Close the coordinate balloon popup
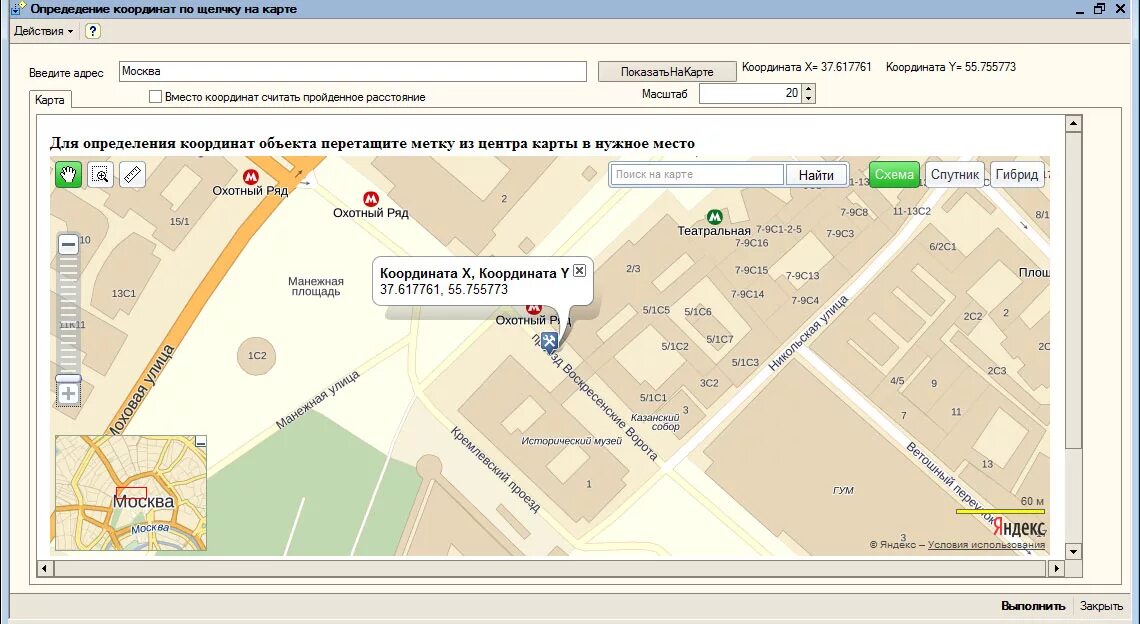1140x624 pixels. [x=579, y=271]
